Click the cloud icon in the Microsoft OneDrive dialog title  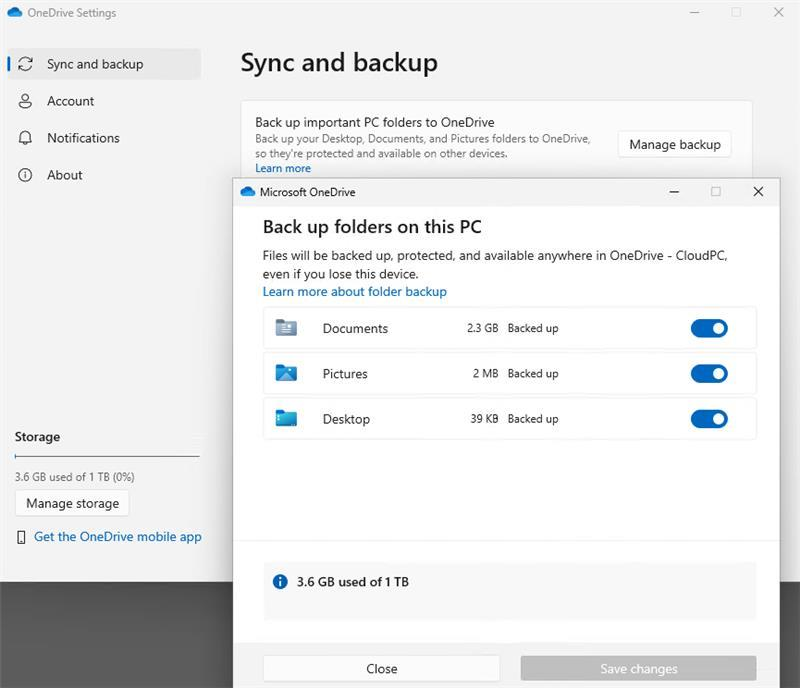[247, 192]
